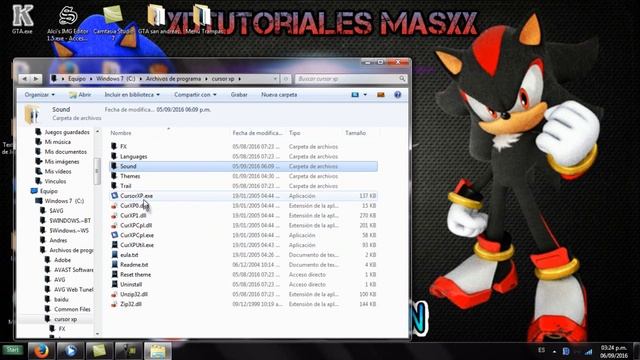This screenshot has width=640, height=360.
Task: Open the Incluir en biblioteca dropdown
Action: click(132, 95)
